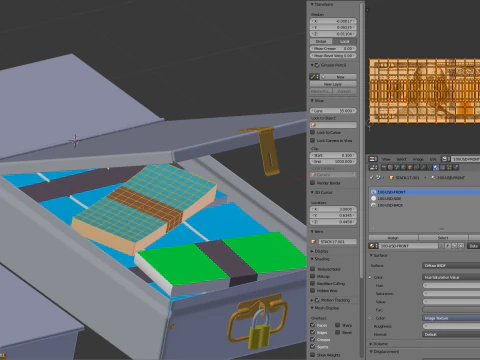The height and width of the screenshot is (360, 480).
Task: Expand the Volume panel
Action: pos(371,344)
